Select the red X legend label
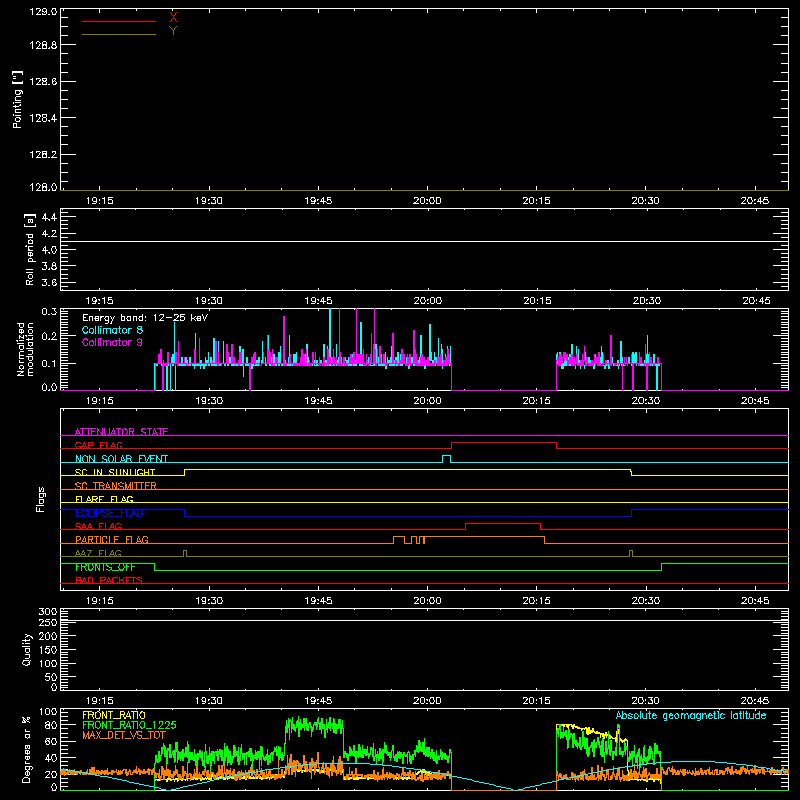The height and width of the screenshot is (800, 800). pos(173,17)
